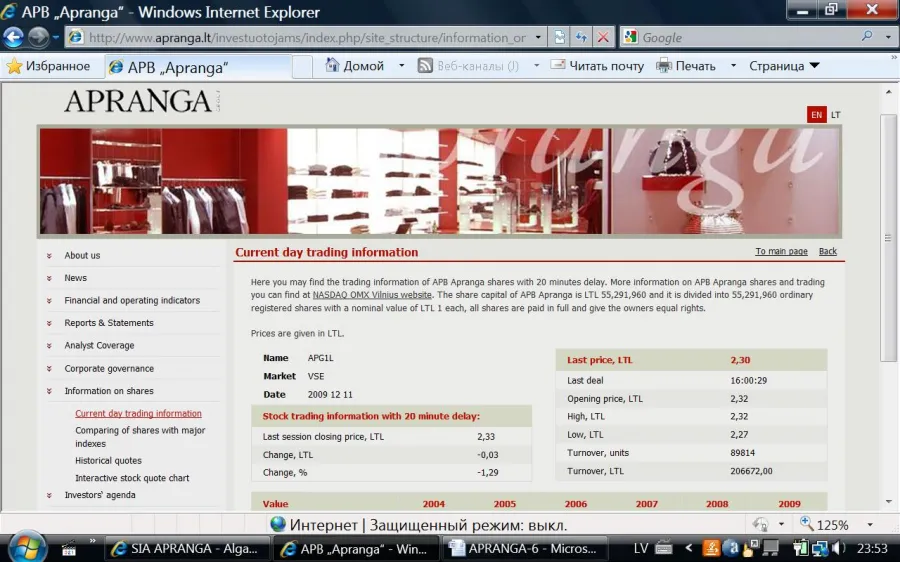Click the Back link on page
The width and height of the screenshot is (900, 562).
click(x=828, y=251)
